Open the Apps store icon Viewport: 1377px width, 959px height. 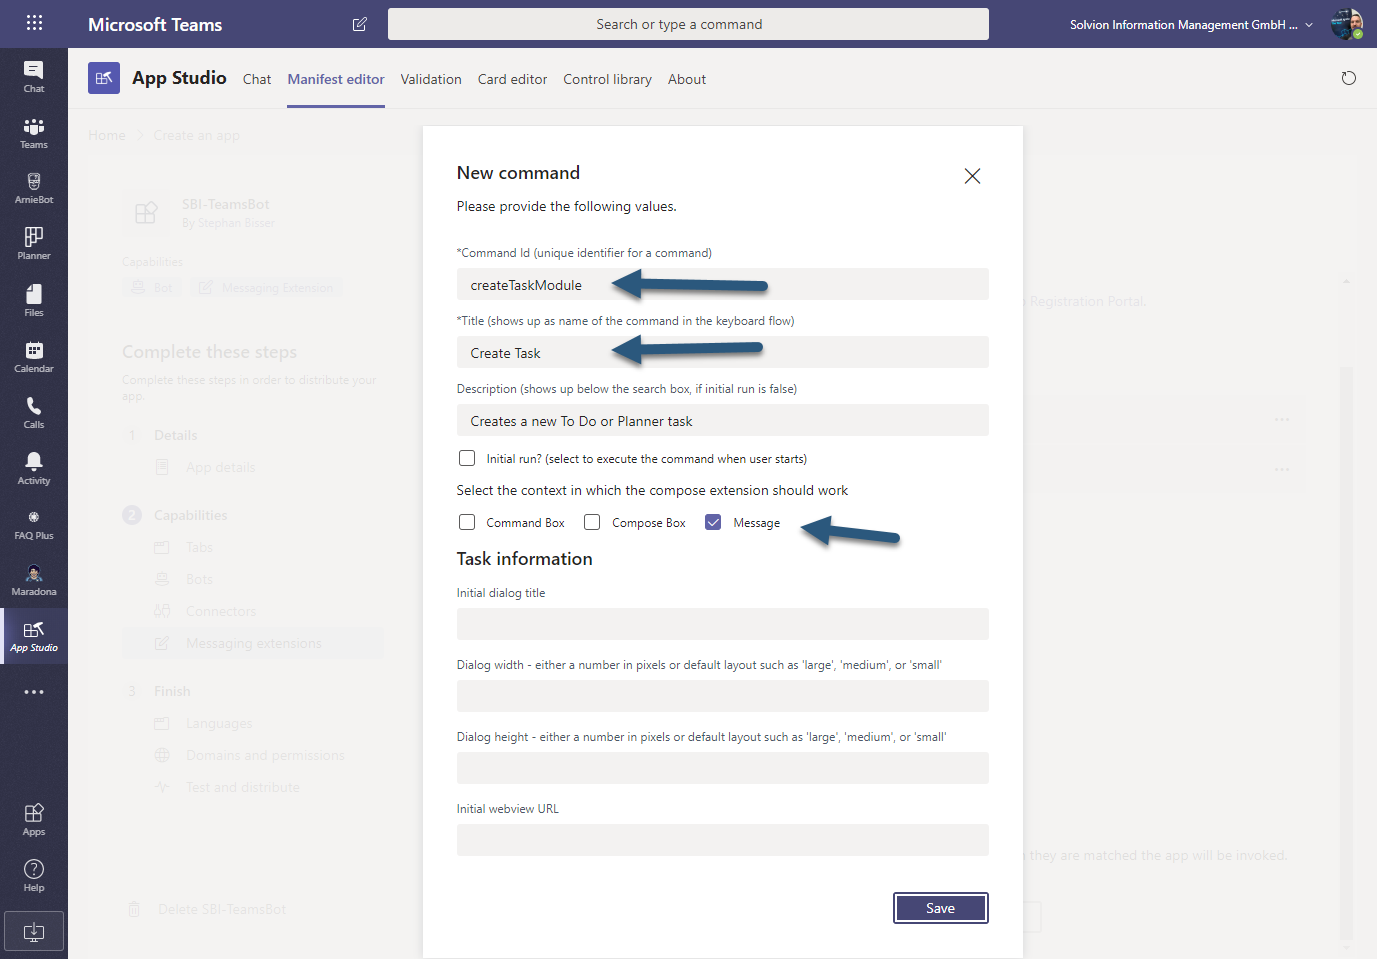(34, 819)
